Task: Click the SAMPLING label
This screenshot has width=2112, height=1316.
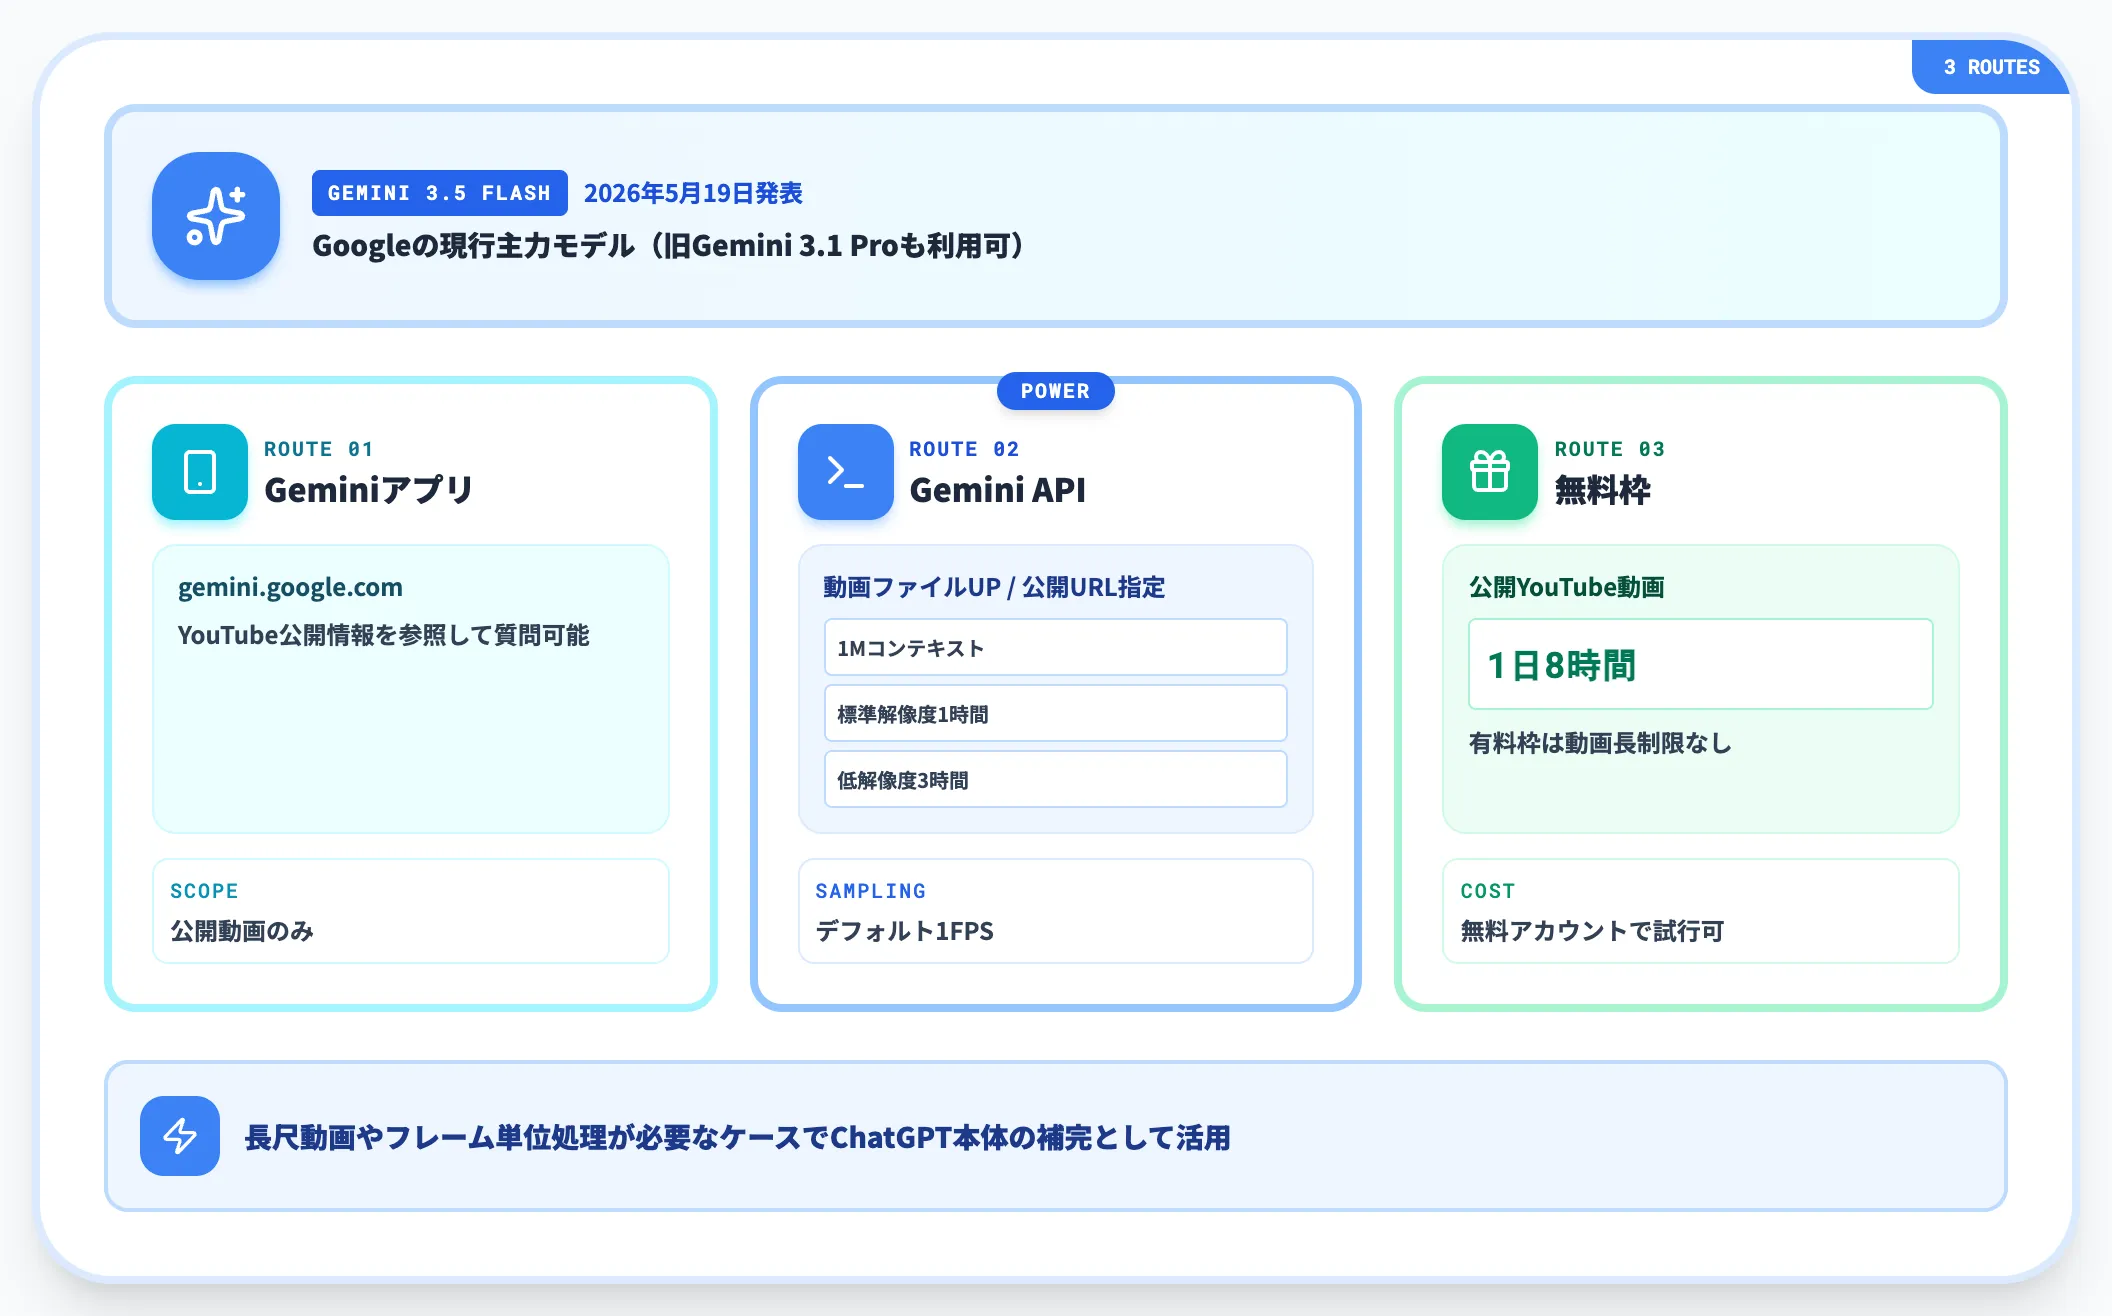Action: coord(871,891)
